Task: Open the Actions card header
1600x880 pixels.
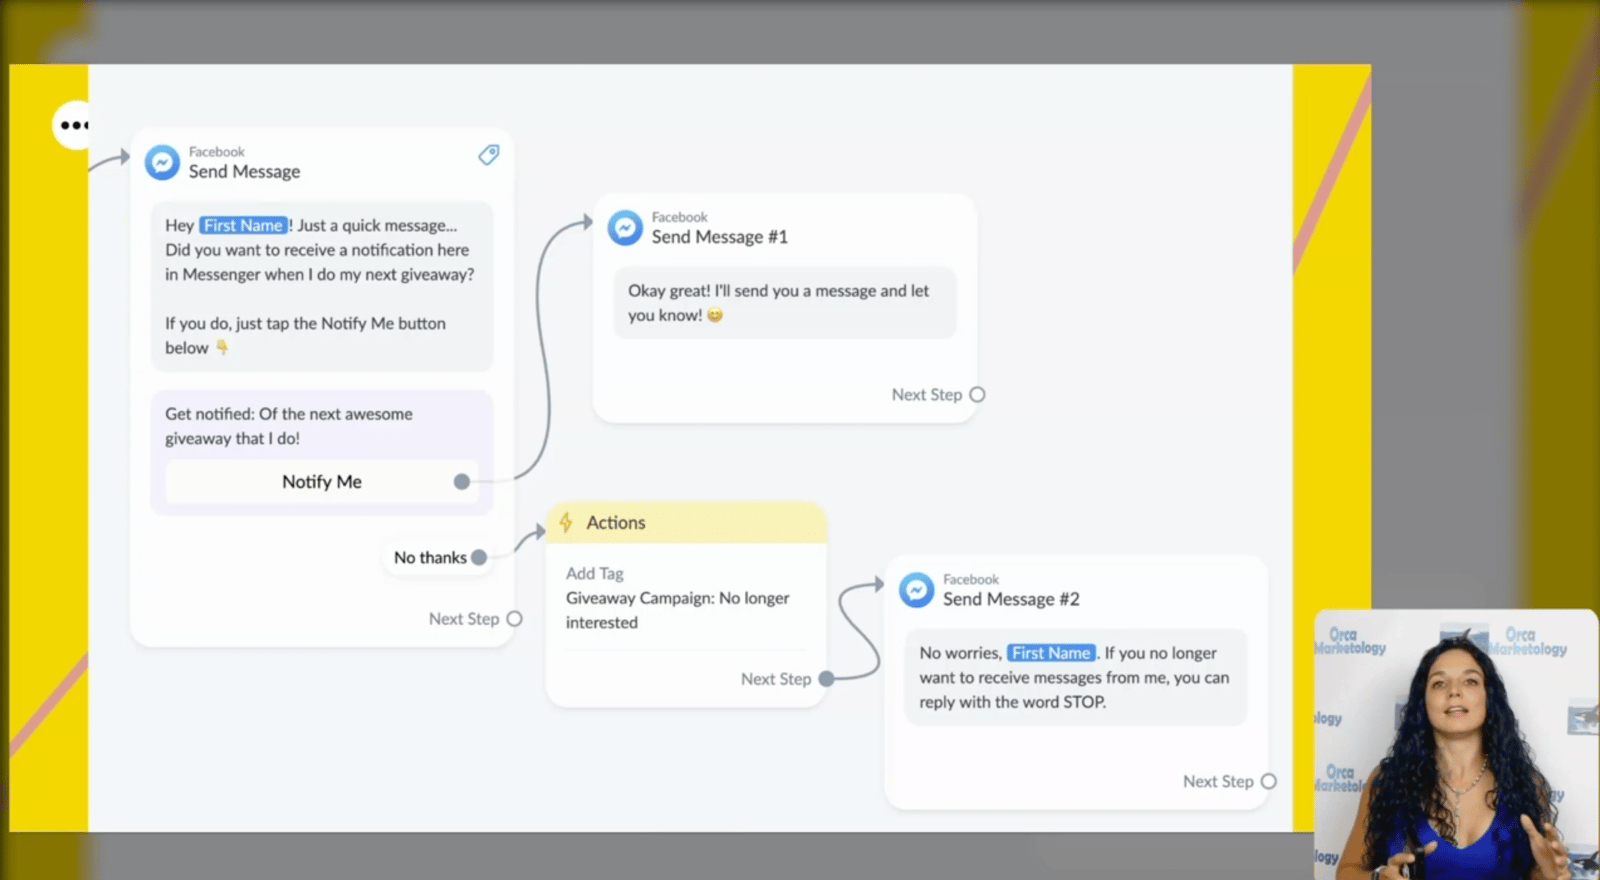Action: pos(687,523)
